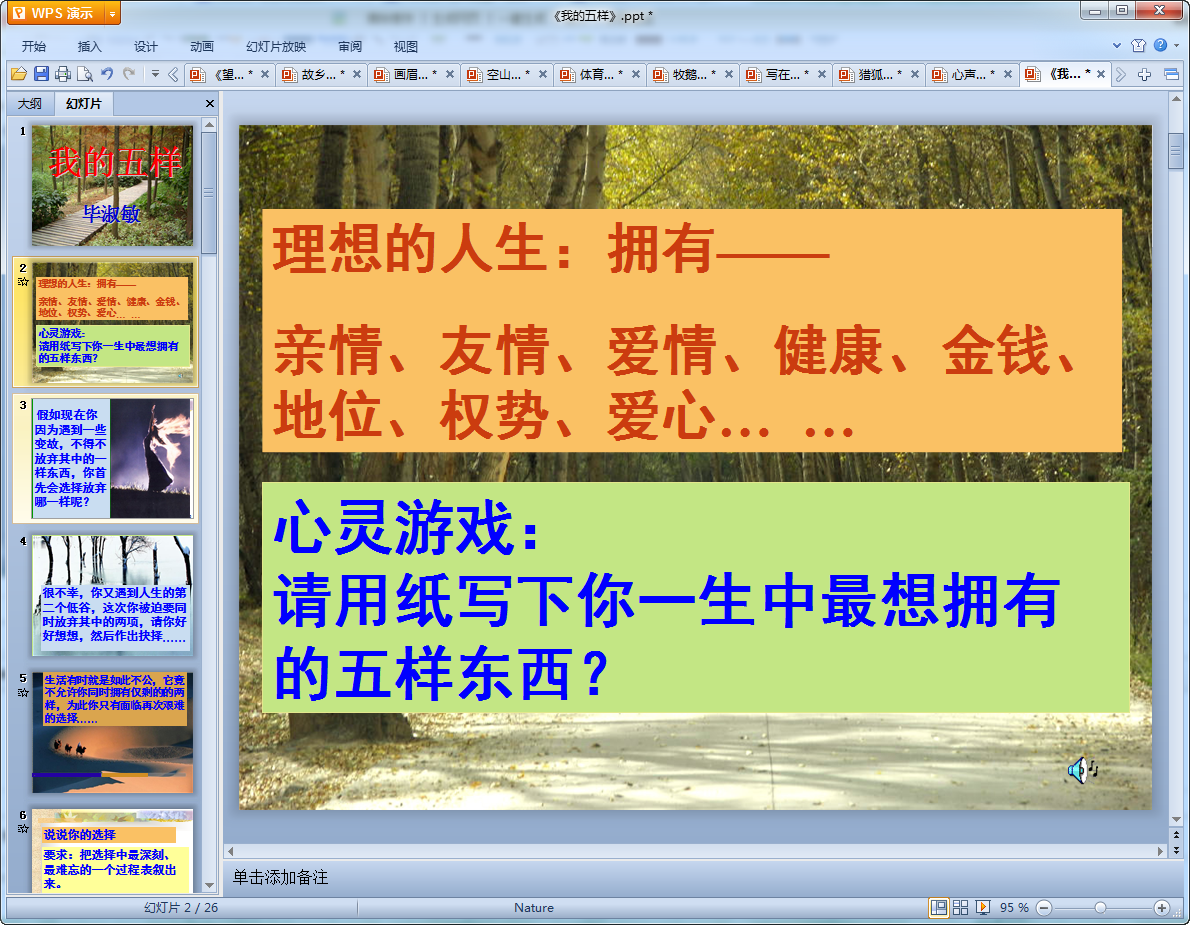Click the Nature theme name in status bar
Screen dimensions: 1190x925
point(534,908)
